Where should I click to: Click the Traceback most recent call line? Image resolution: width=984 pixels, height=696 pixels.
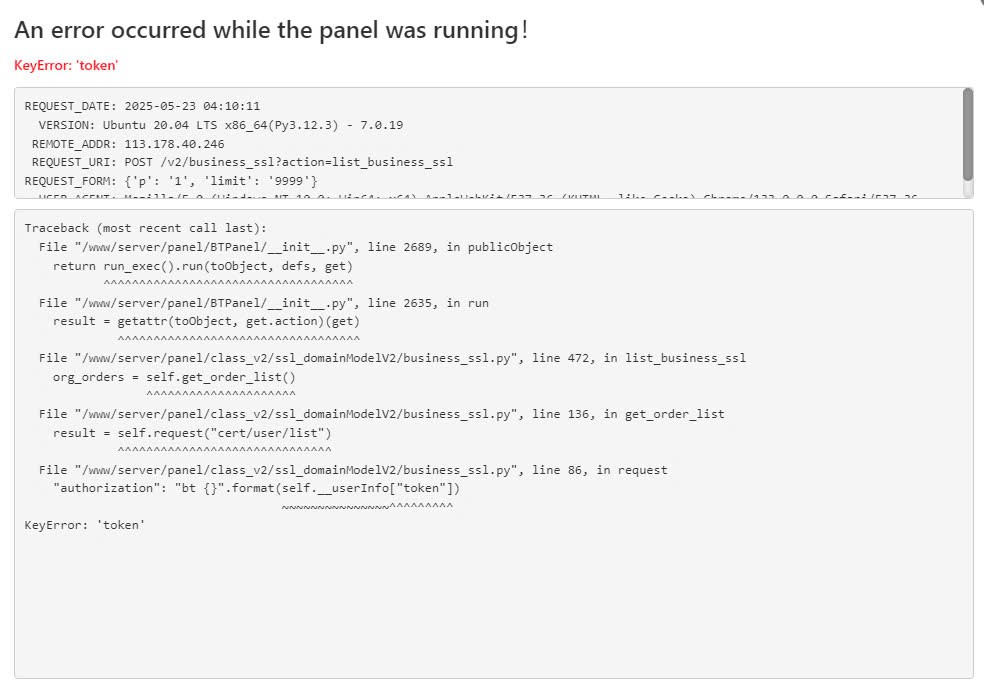coord(146,228)
